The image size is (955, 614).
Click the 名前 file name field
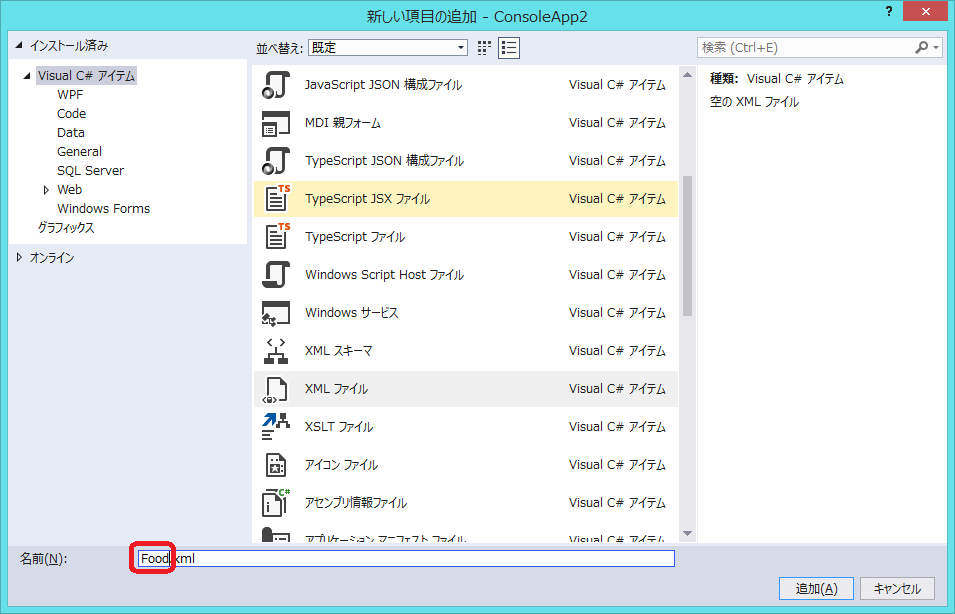point(406,558)
